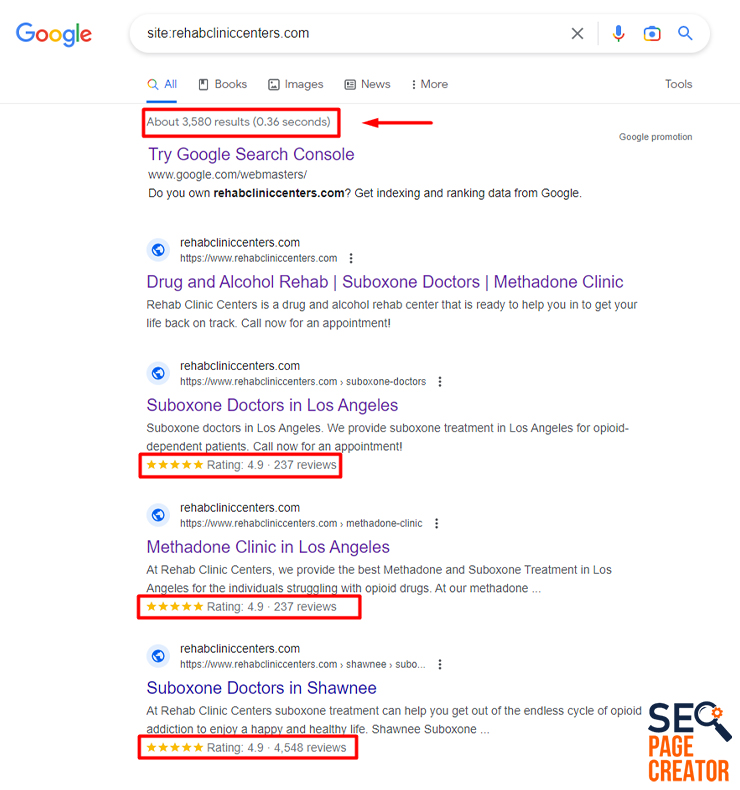Viewport: 740px width, 790px height.
Task: Open three-dot options beside rehabcliniccenters.com homepage URL
Action: coord(351,258)
